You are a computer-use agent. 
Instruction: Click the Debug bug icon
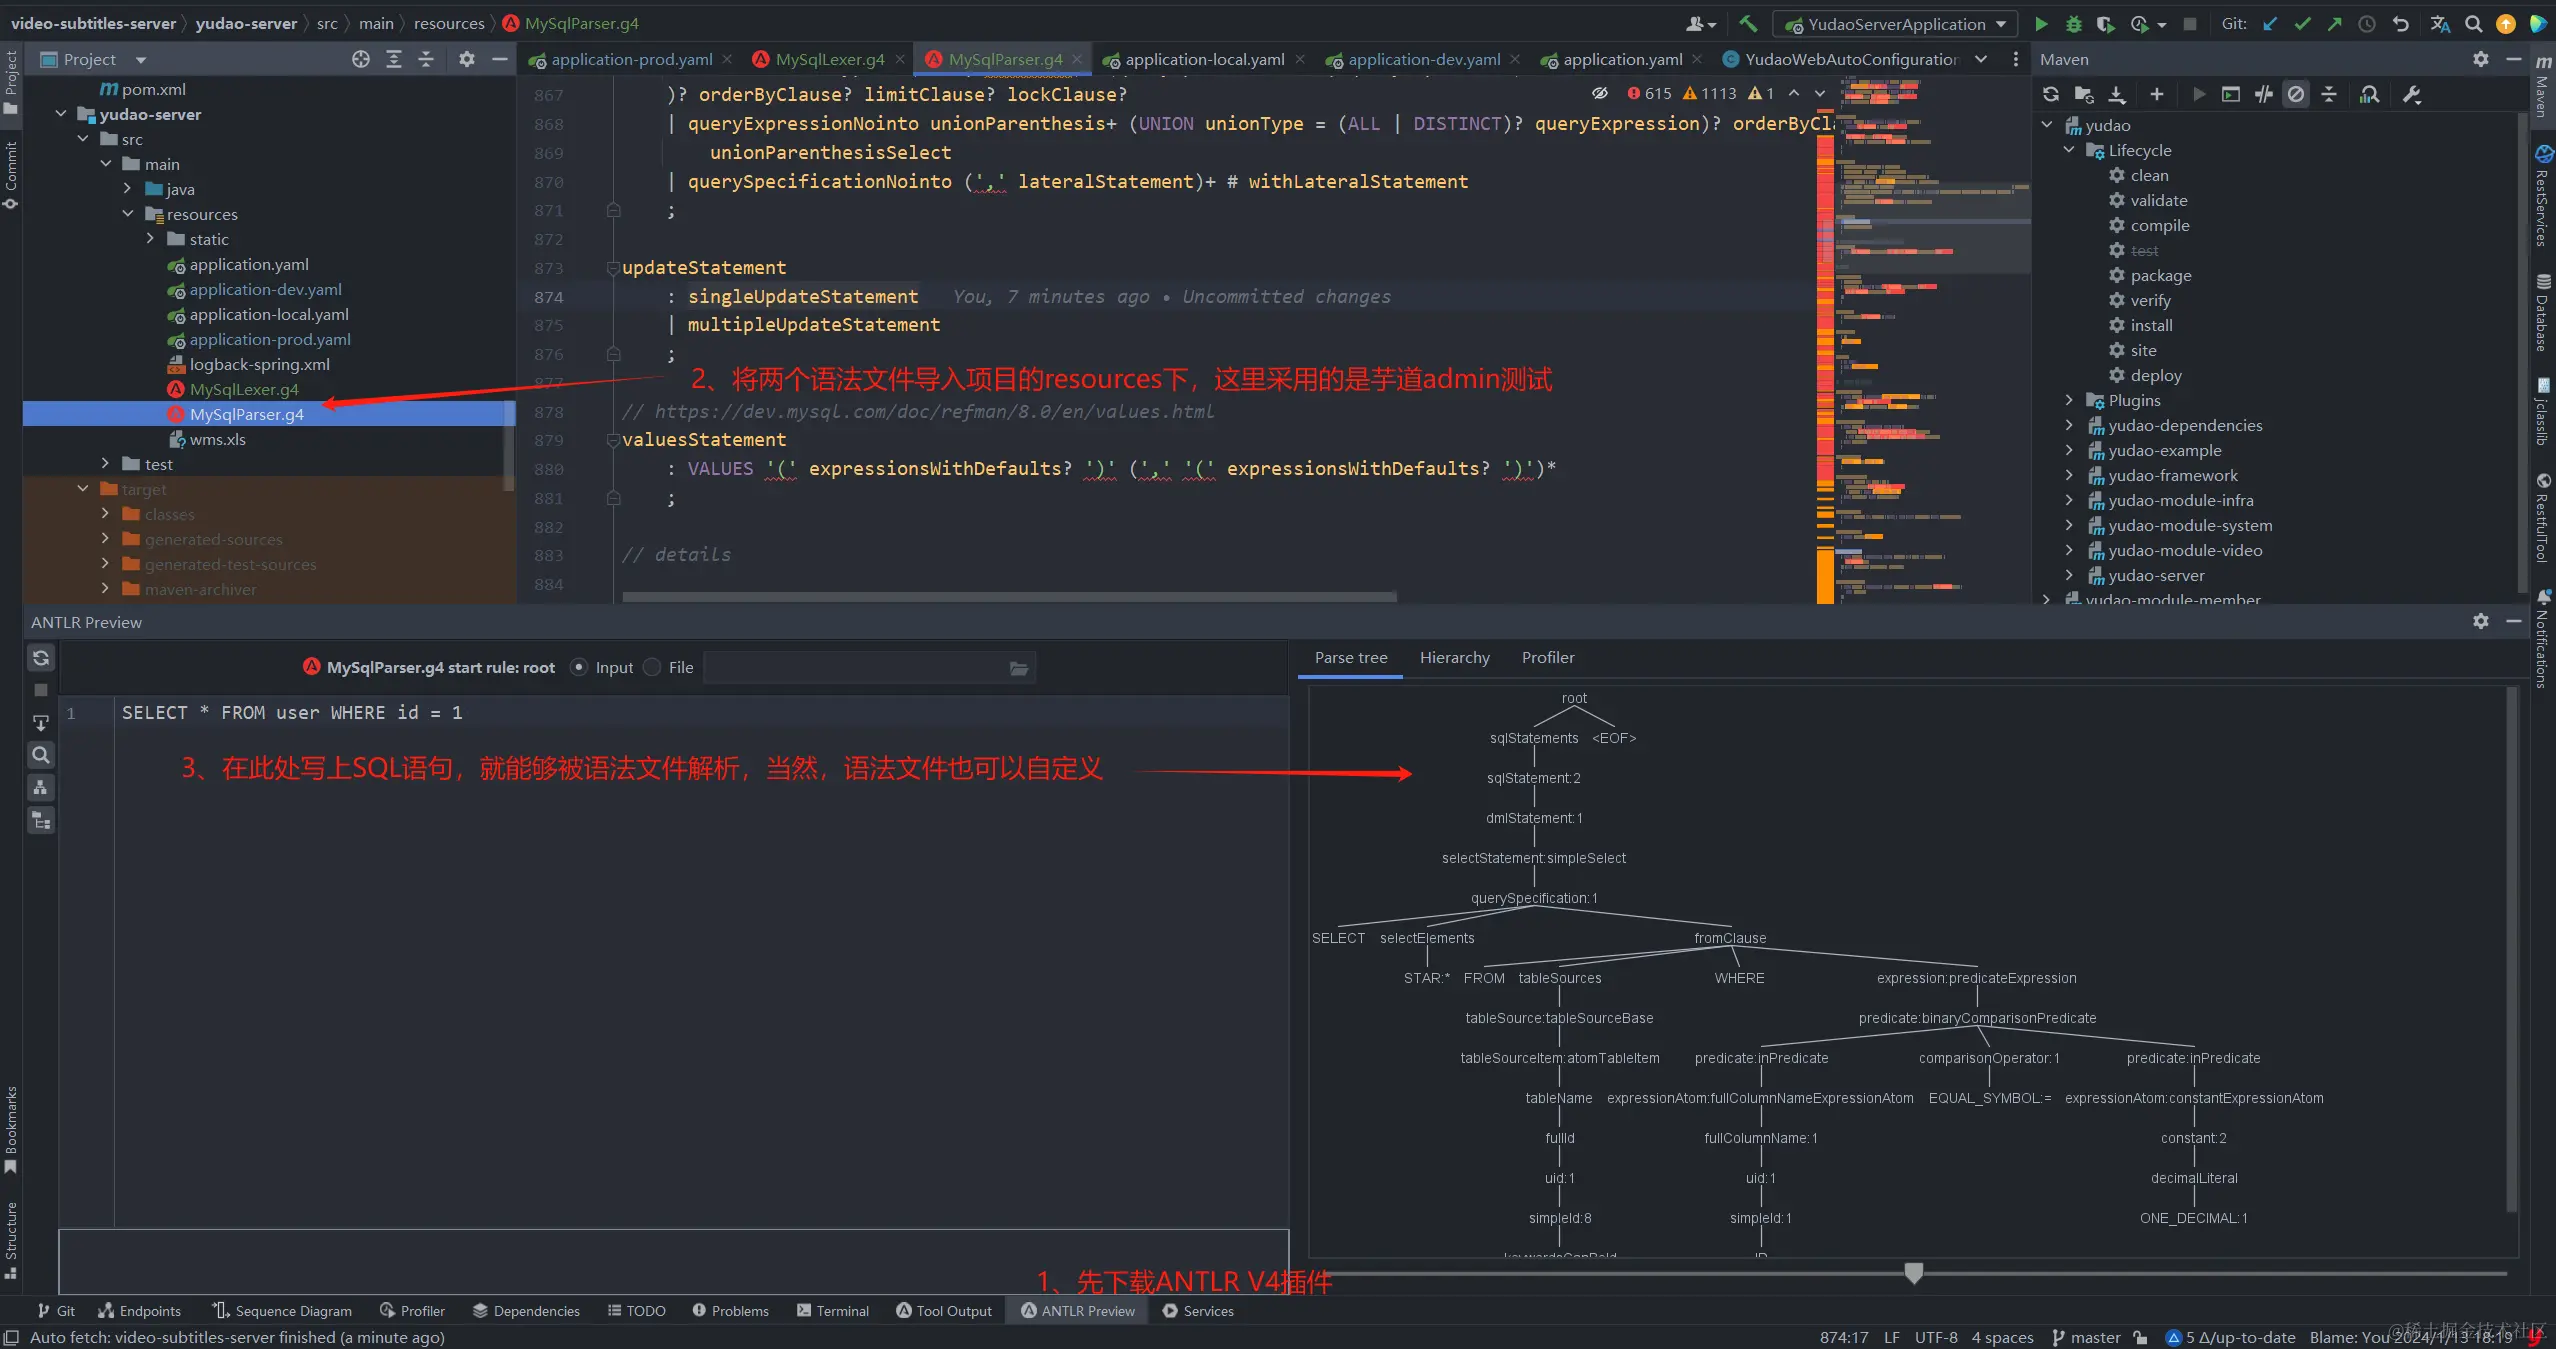(x=2073, y=24)
